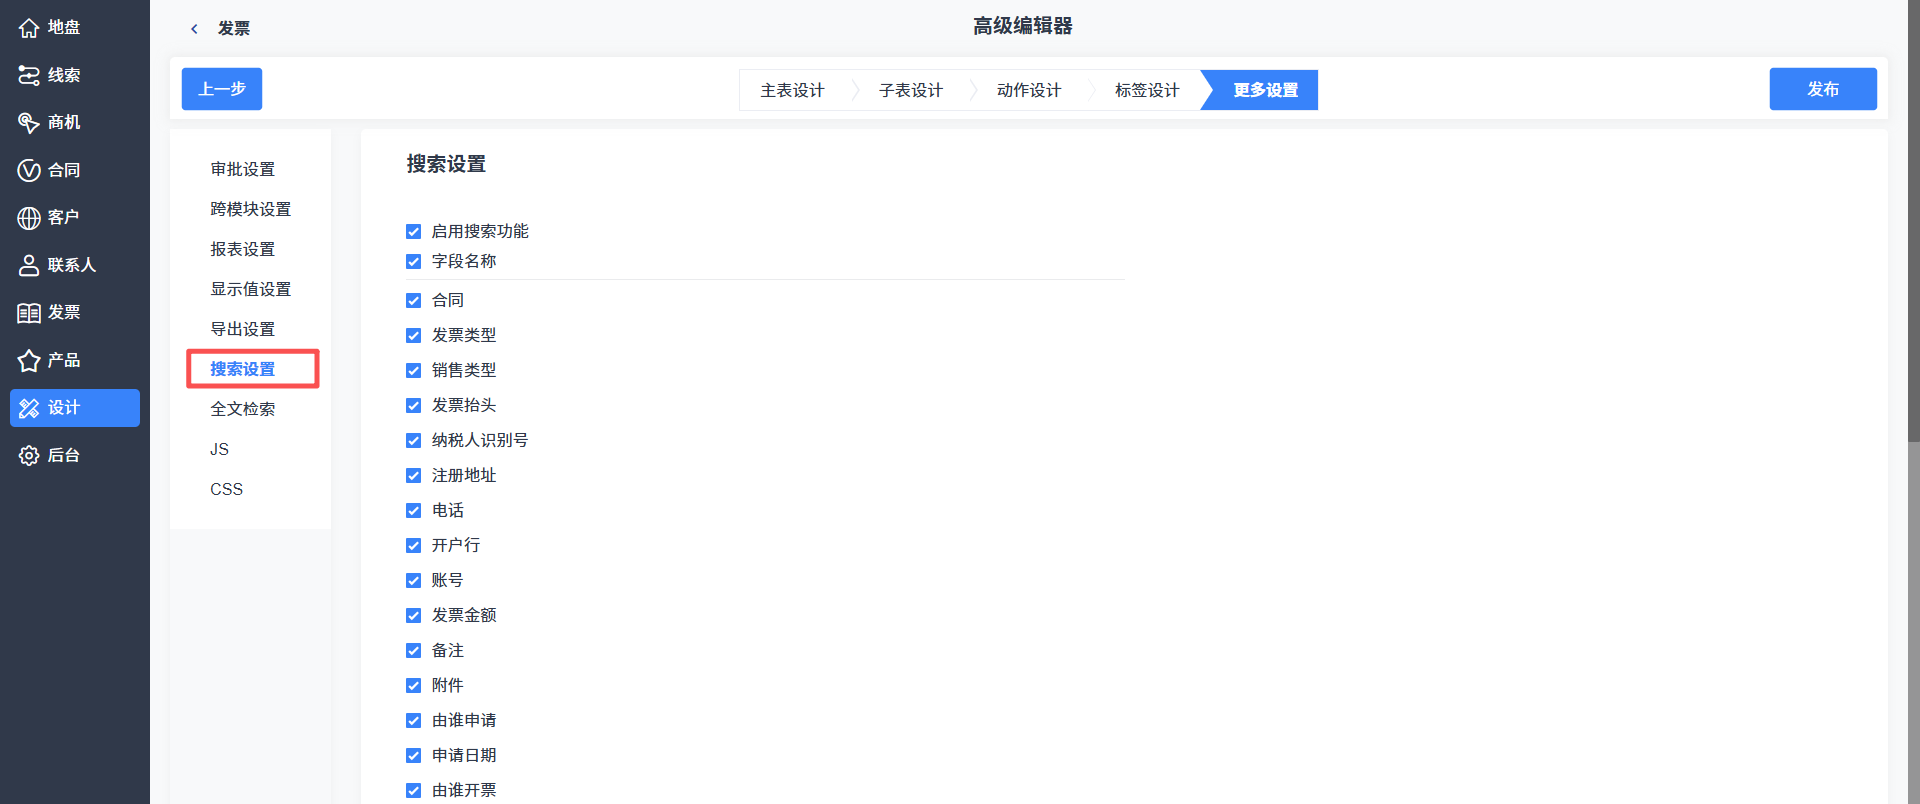
Task: Open the 后台 gear icon in sidebar
Action: pos(29,455)
